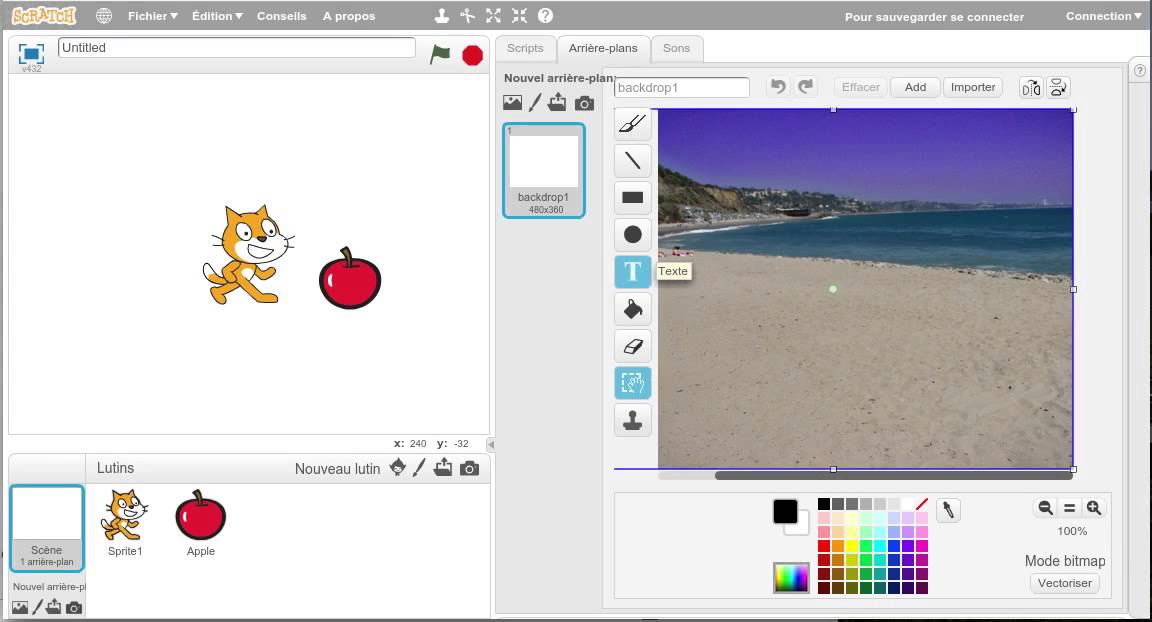Pick the Duplicate stamp in top bar
Viewport: 1152px width, 622px height.
442,15
